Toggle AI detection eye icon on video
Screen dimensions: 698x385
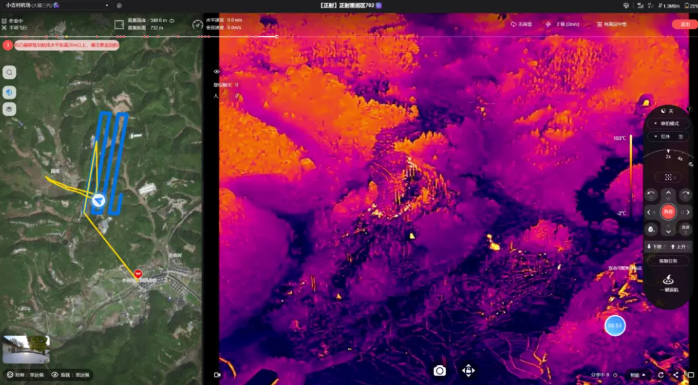click(217, 72)
